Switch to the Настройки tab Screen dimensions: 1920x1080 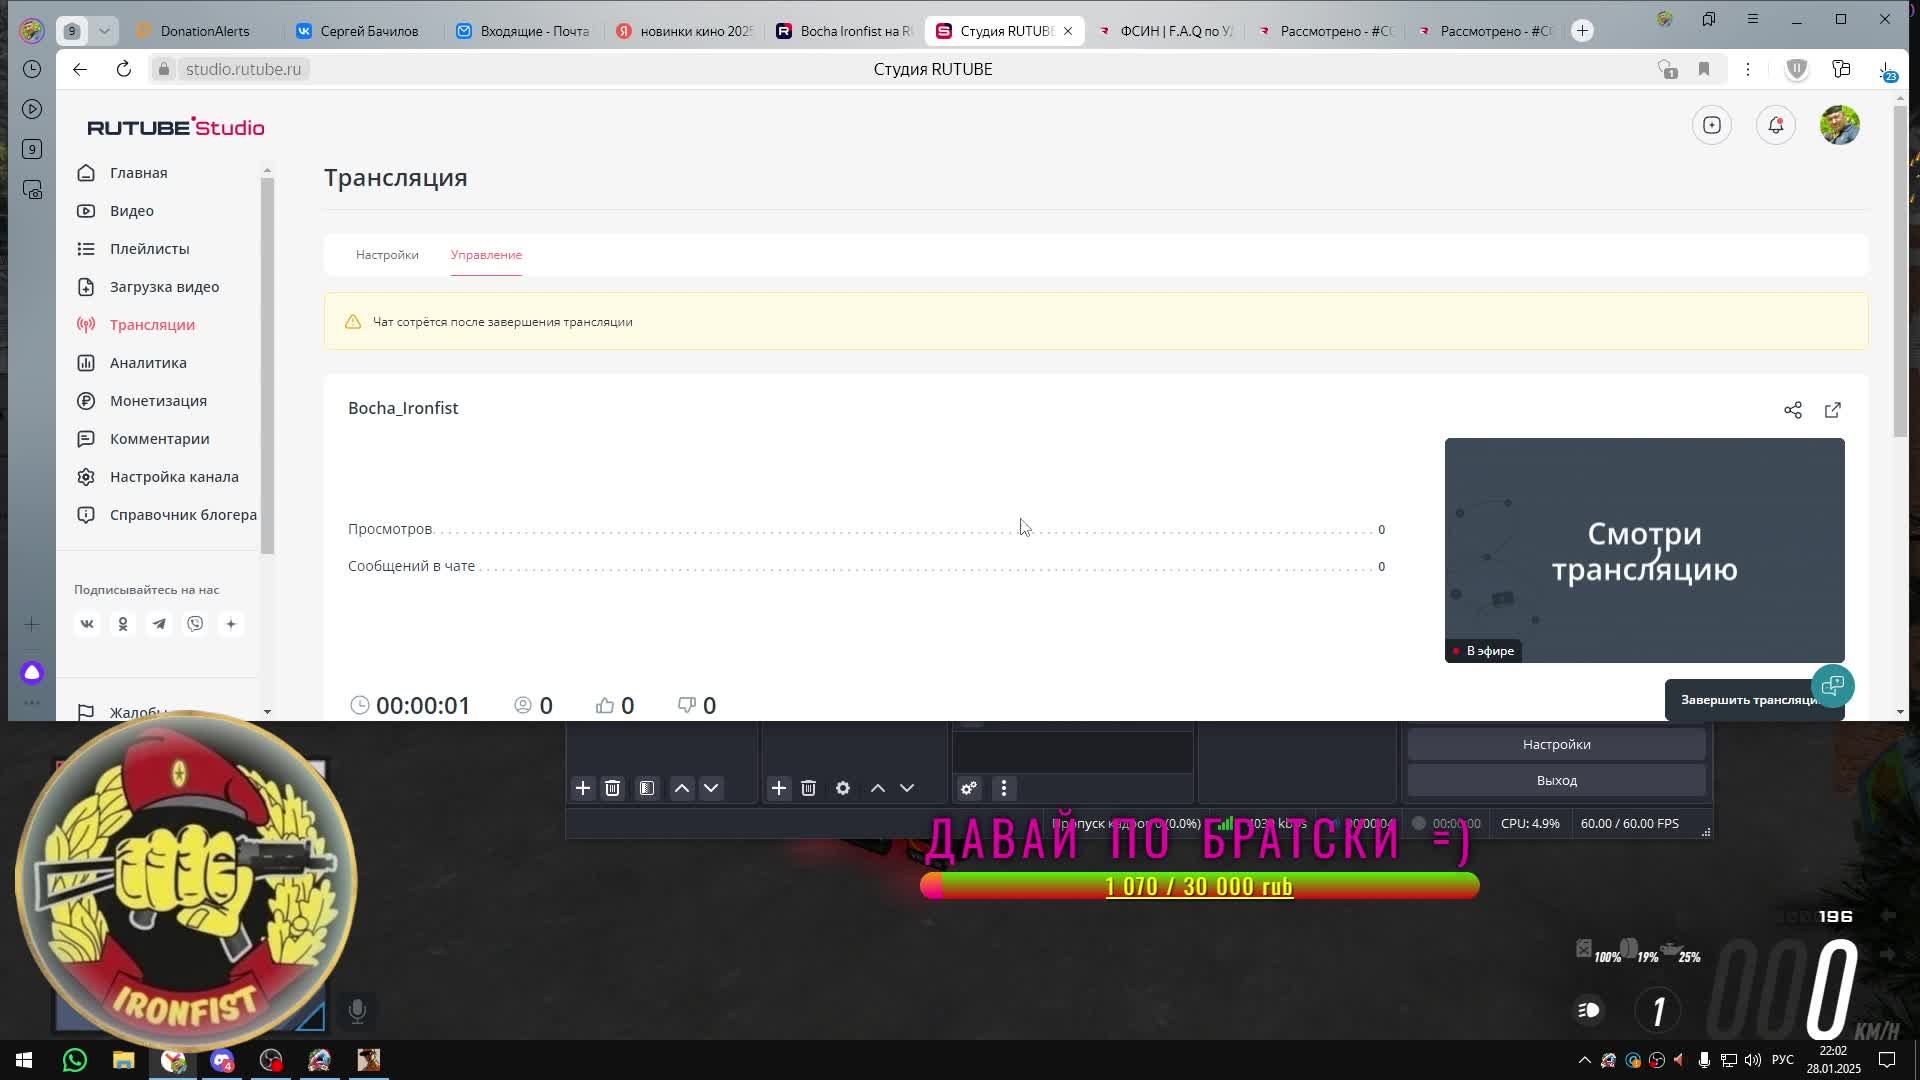(x=387, y=255)
